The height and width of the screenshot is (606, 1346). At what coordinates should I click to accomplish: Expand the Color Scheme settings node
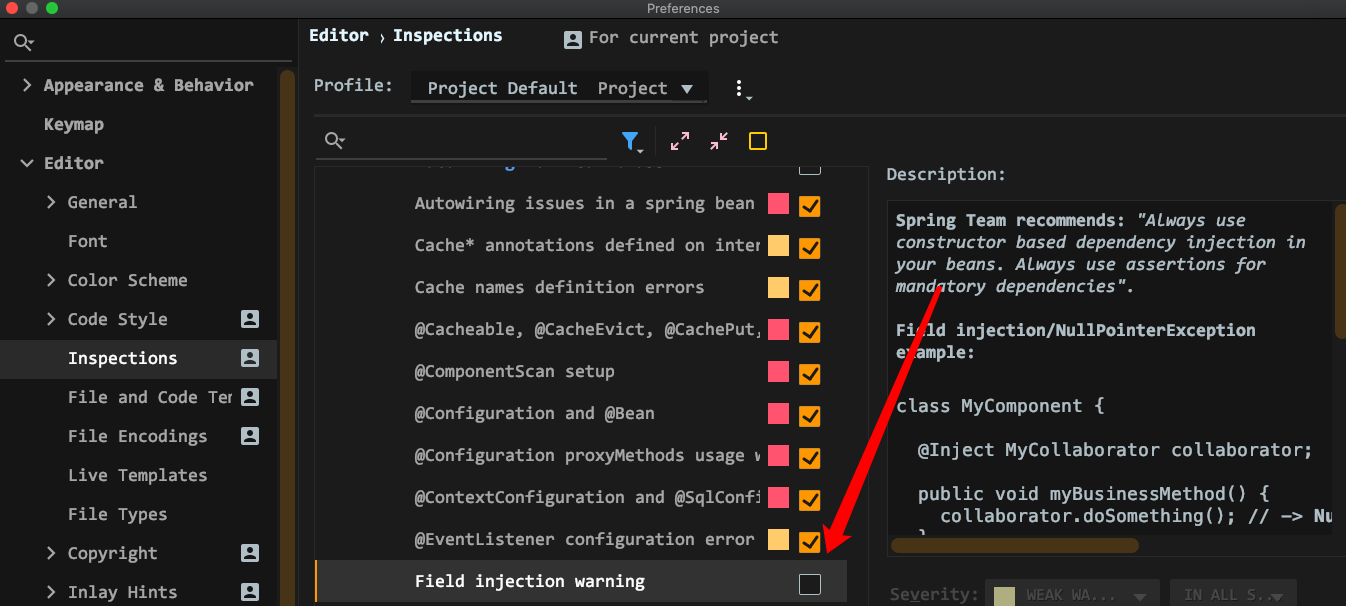click(x=51, y=280)
